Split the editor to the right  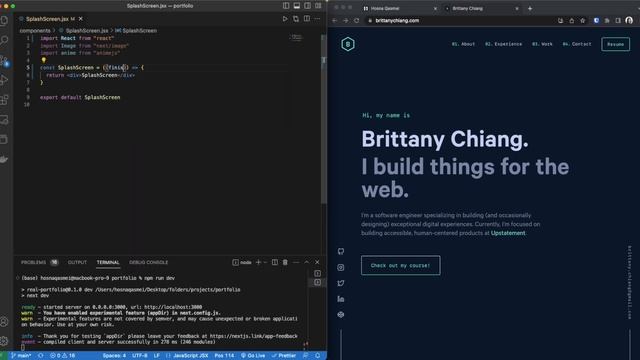coord(307,19)
